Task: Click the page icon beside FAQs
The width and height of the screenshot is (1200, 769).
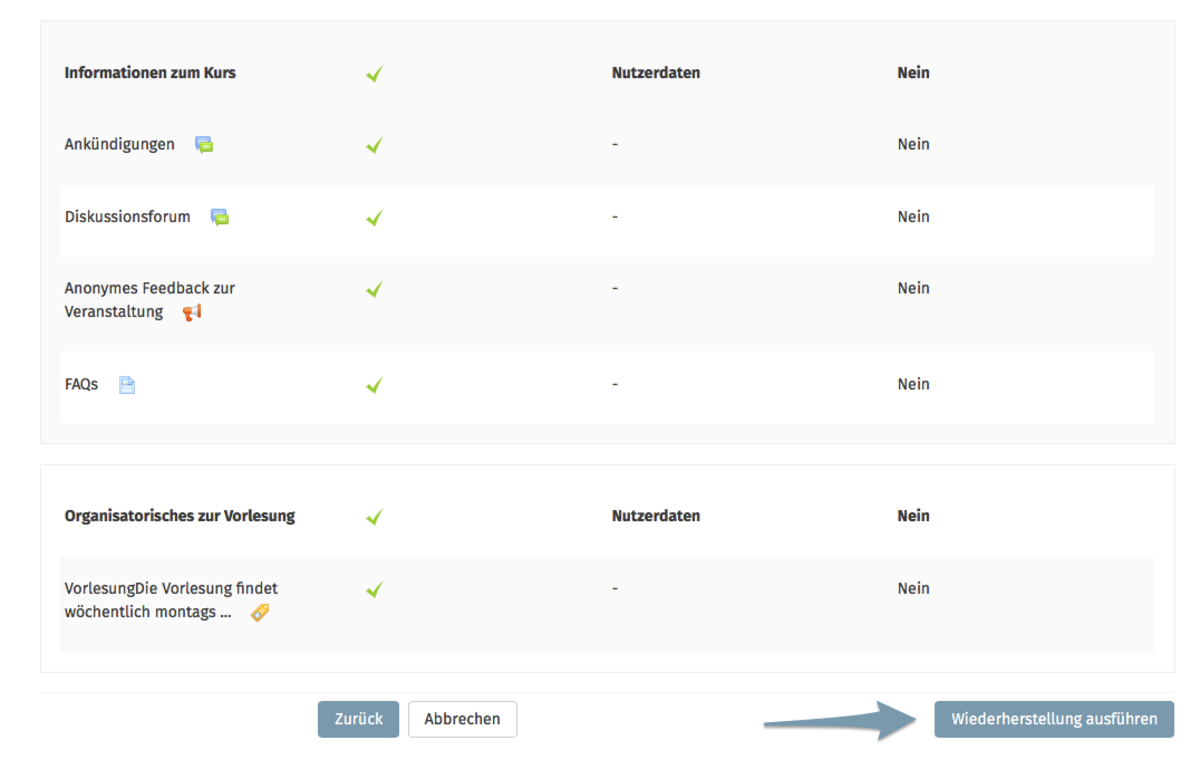Action: [127, 385]
